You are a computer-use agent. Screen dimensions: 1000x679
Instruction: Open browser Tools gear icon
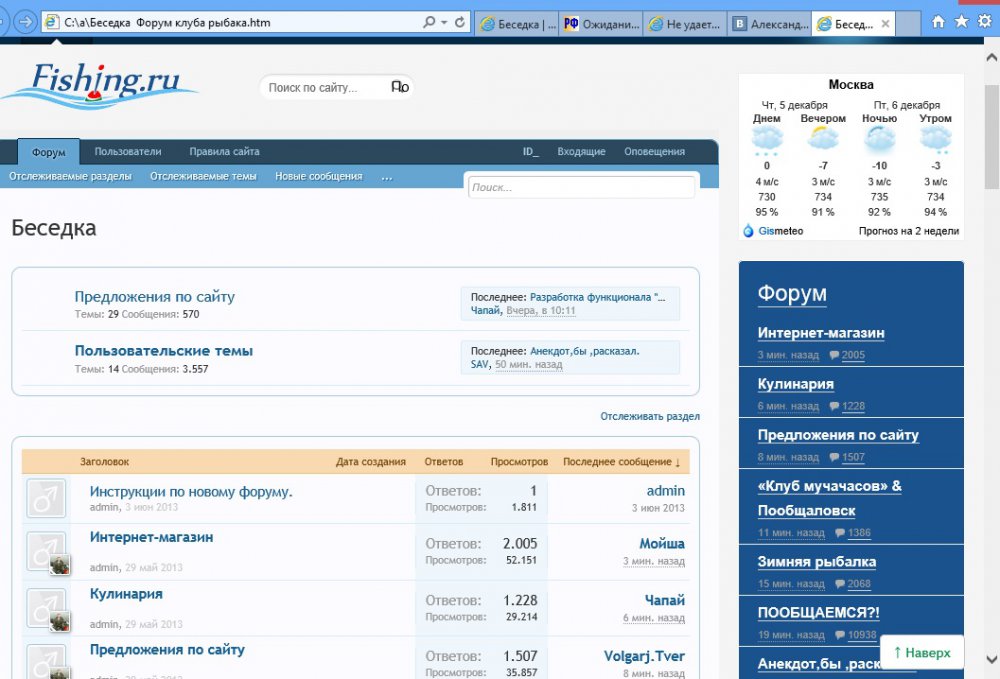(984, 21)
